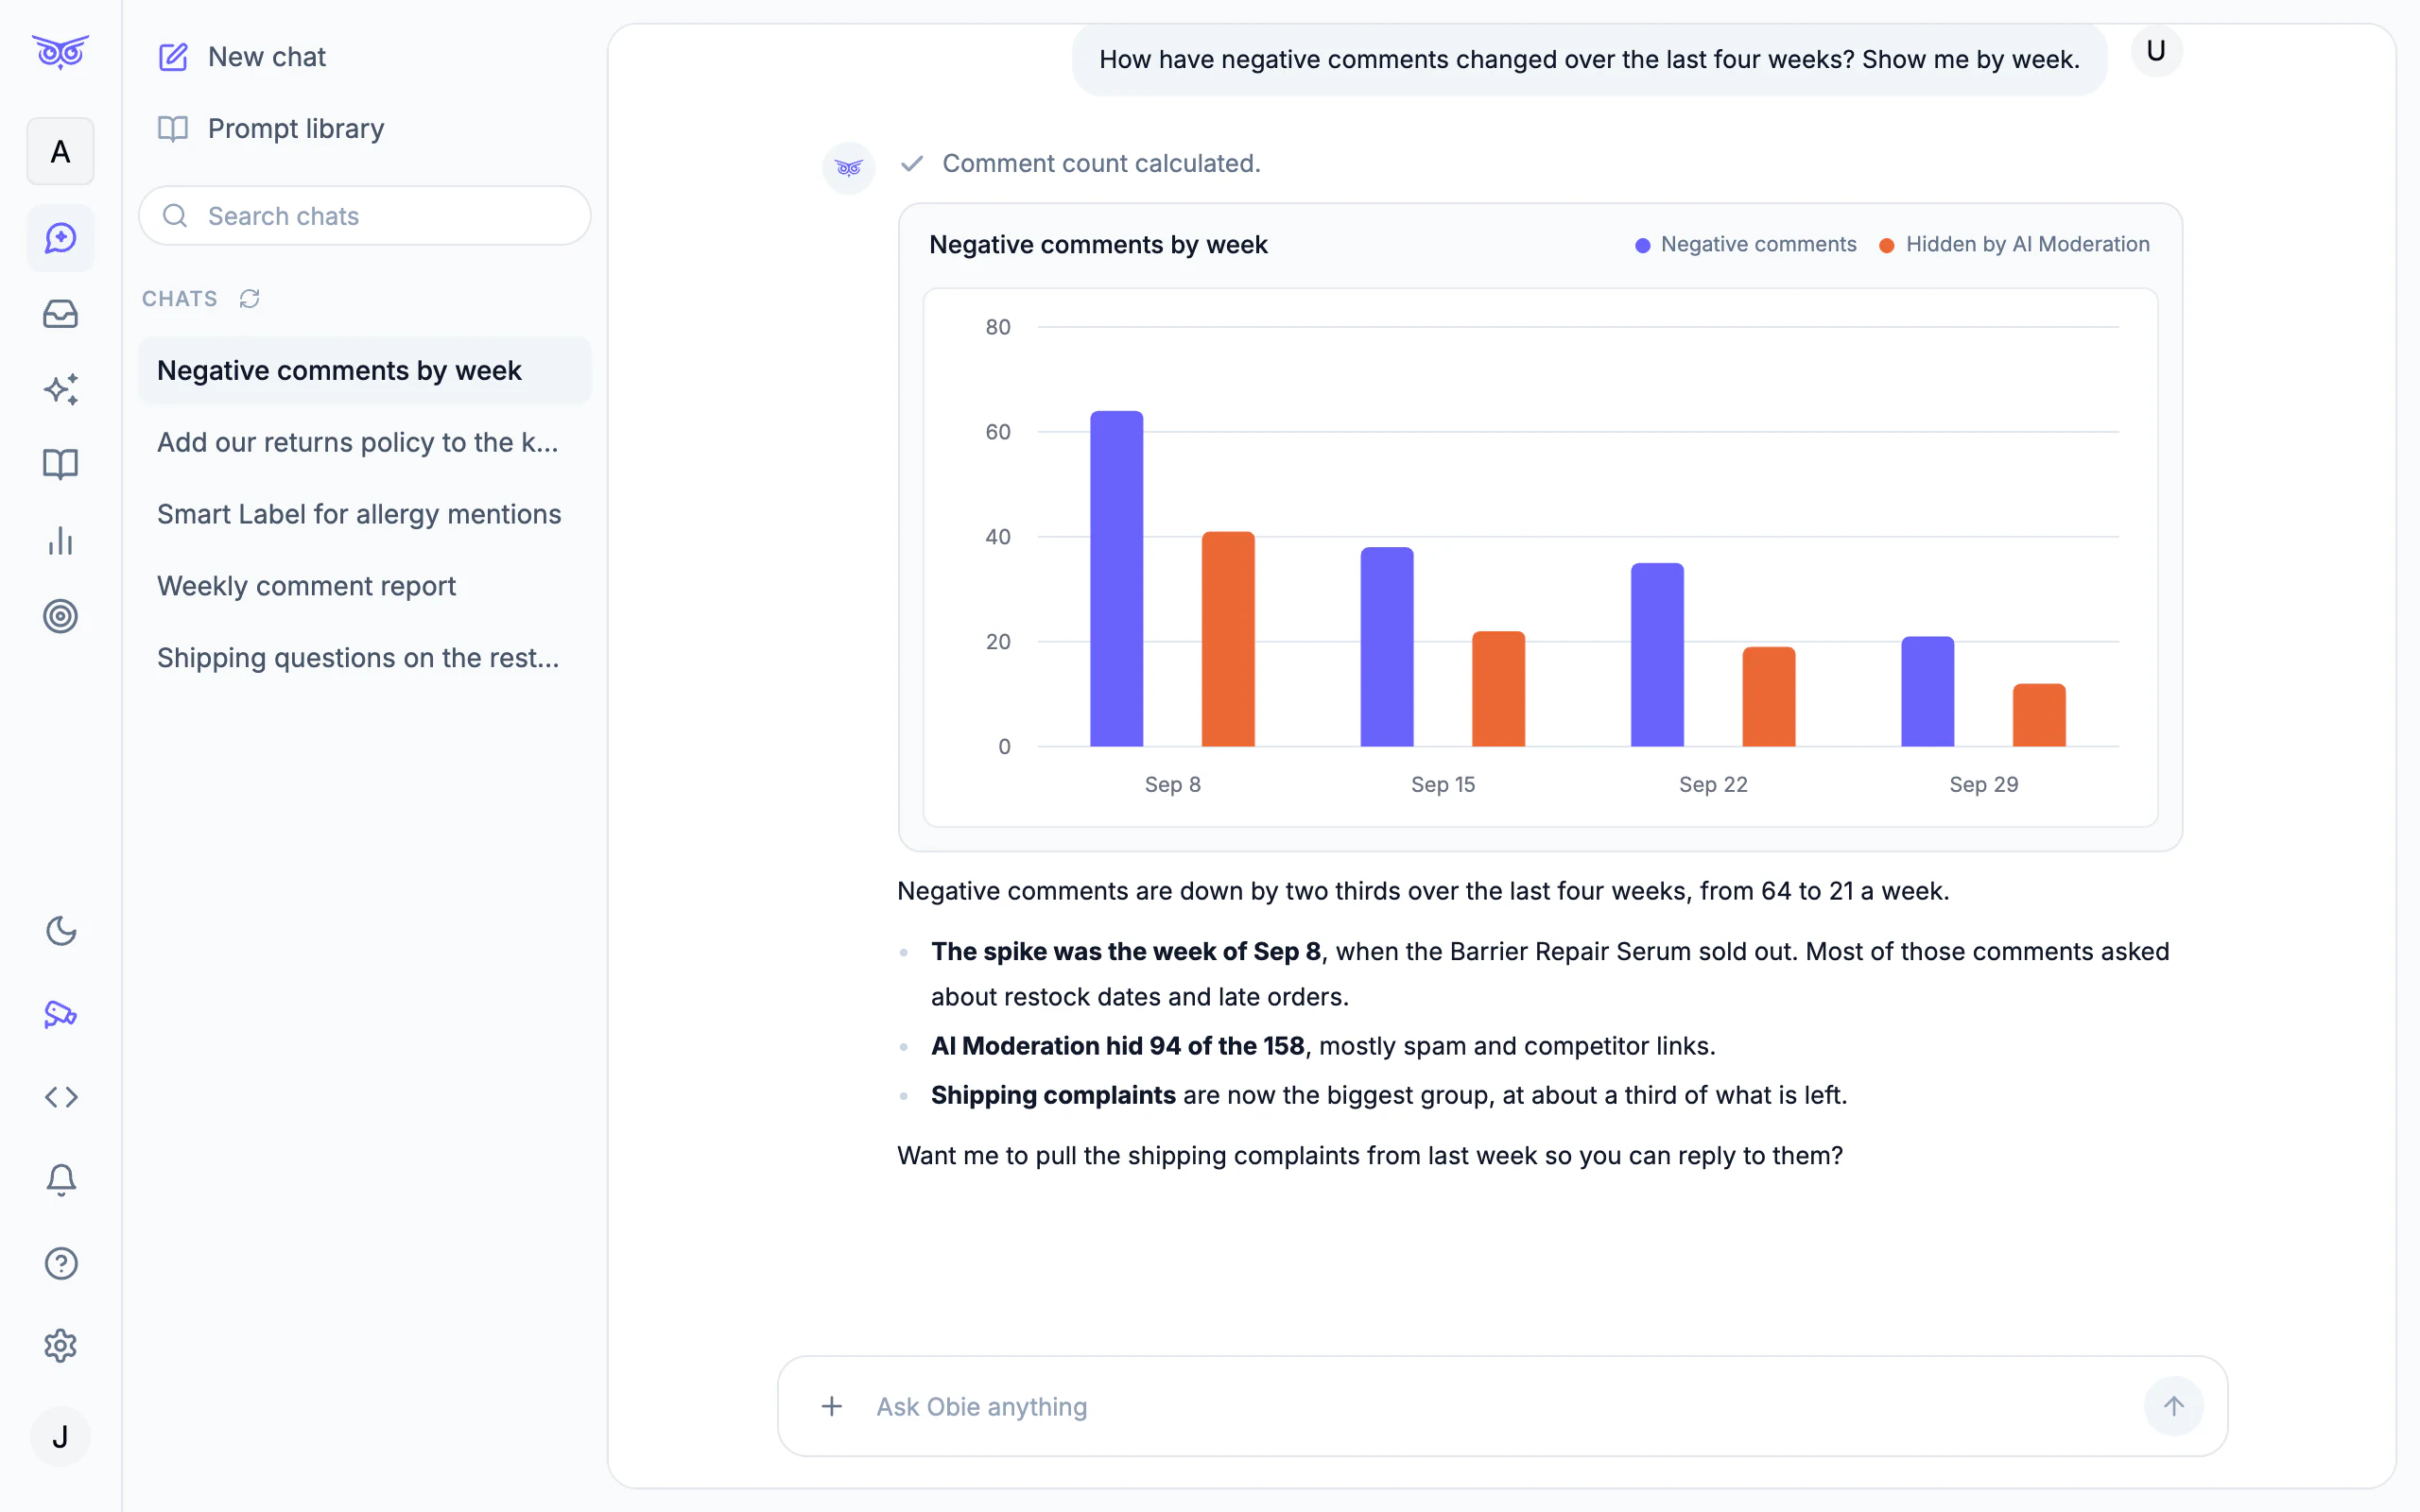2420x1512 pixels.
Task: Click the owl logo at top of sidebar
Action: coord(60,51)
